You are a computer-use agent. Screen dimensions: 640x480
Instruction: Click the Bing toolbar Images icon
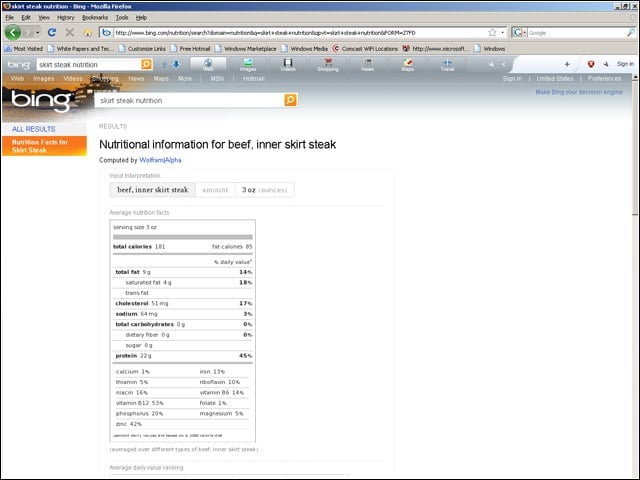click(248, 64)
